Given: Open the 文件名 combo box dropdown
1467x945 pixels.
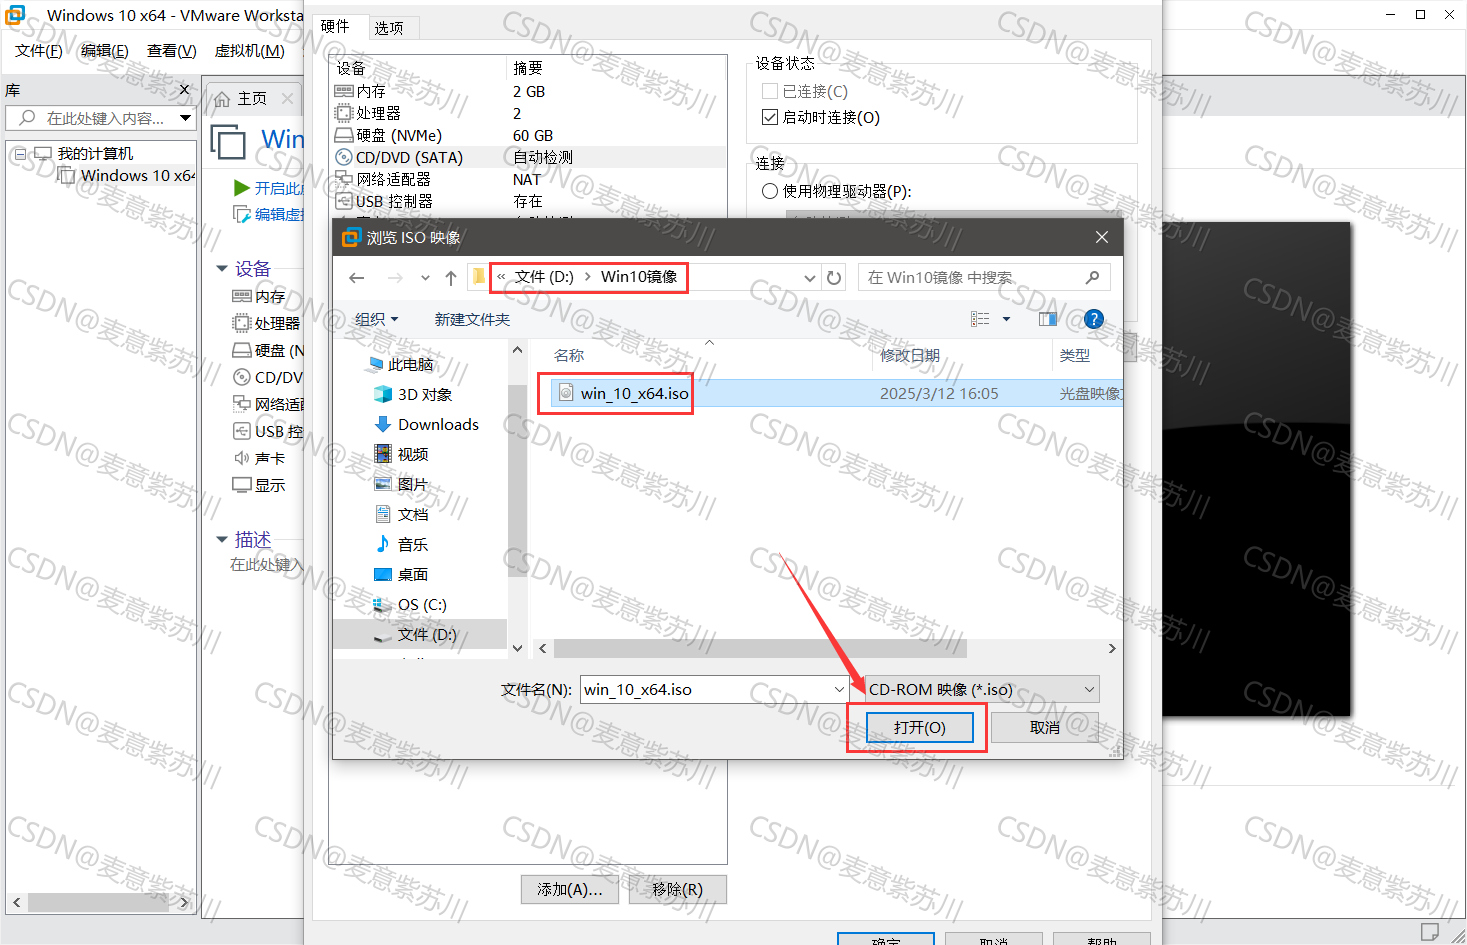Looking at the screenshot, I should [x=839, y=689].
